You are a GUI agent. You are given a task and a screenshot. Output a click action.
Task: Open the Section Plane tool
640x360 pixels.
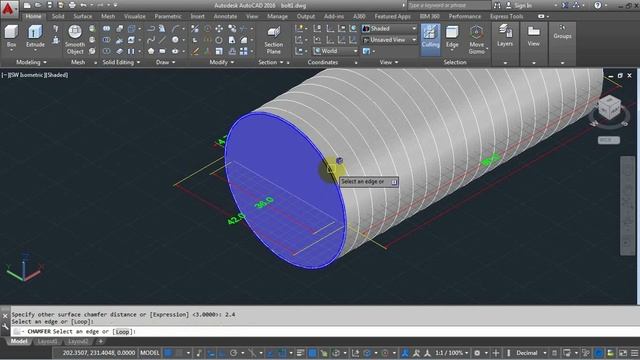pos(273,40)
